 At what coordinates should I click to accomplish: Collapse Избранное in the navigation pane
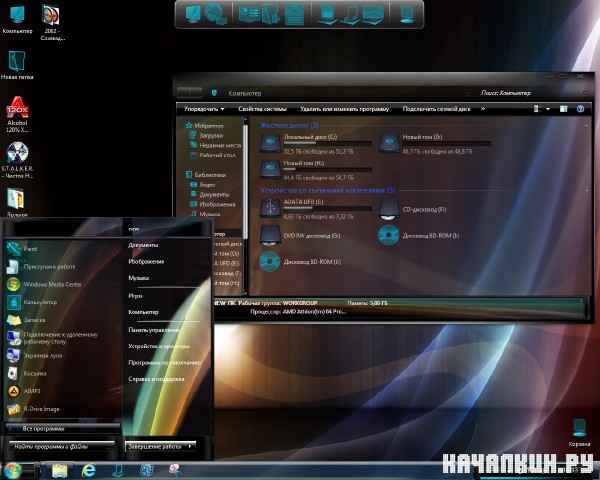click(204, 126)
